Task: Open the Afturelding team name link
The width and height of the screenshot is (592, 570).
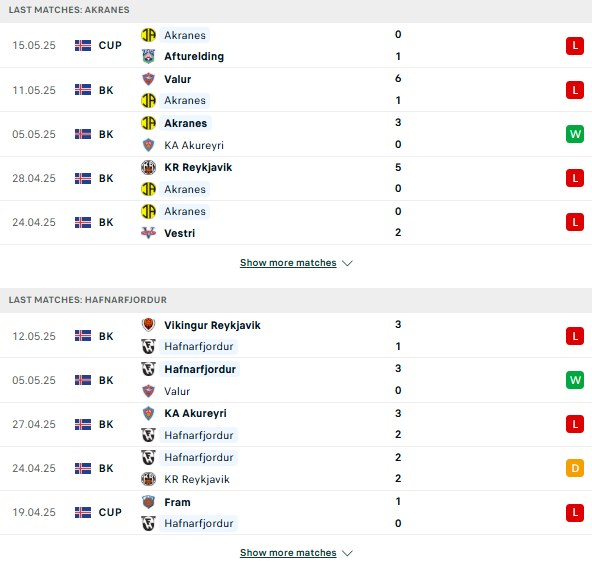Action: point(194,57)
